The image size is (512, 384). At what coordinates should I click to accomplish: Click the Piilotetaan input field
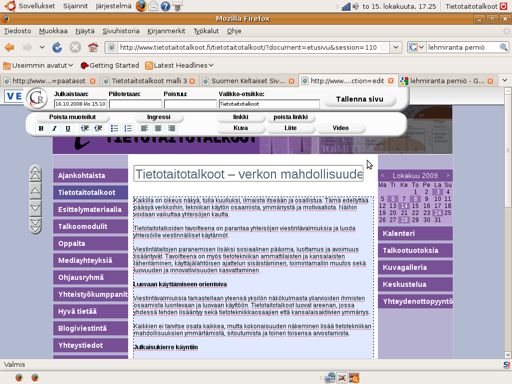click(x=135, y=104)
